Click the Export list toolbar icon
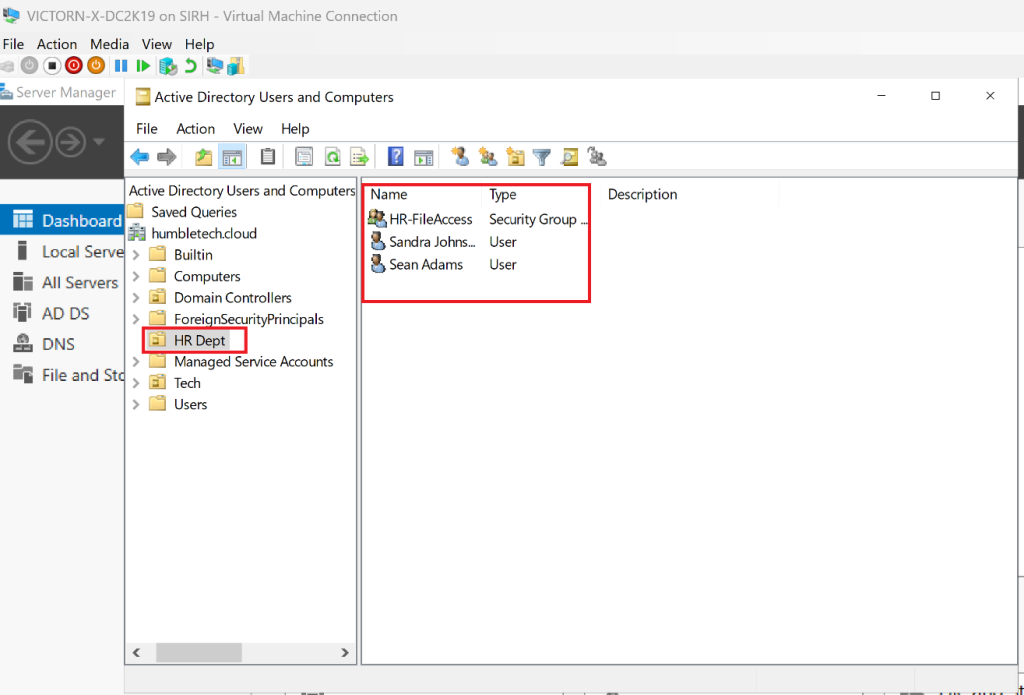The image size is (1024, 695). [359, 157]
